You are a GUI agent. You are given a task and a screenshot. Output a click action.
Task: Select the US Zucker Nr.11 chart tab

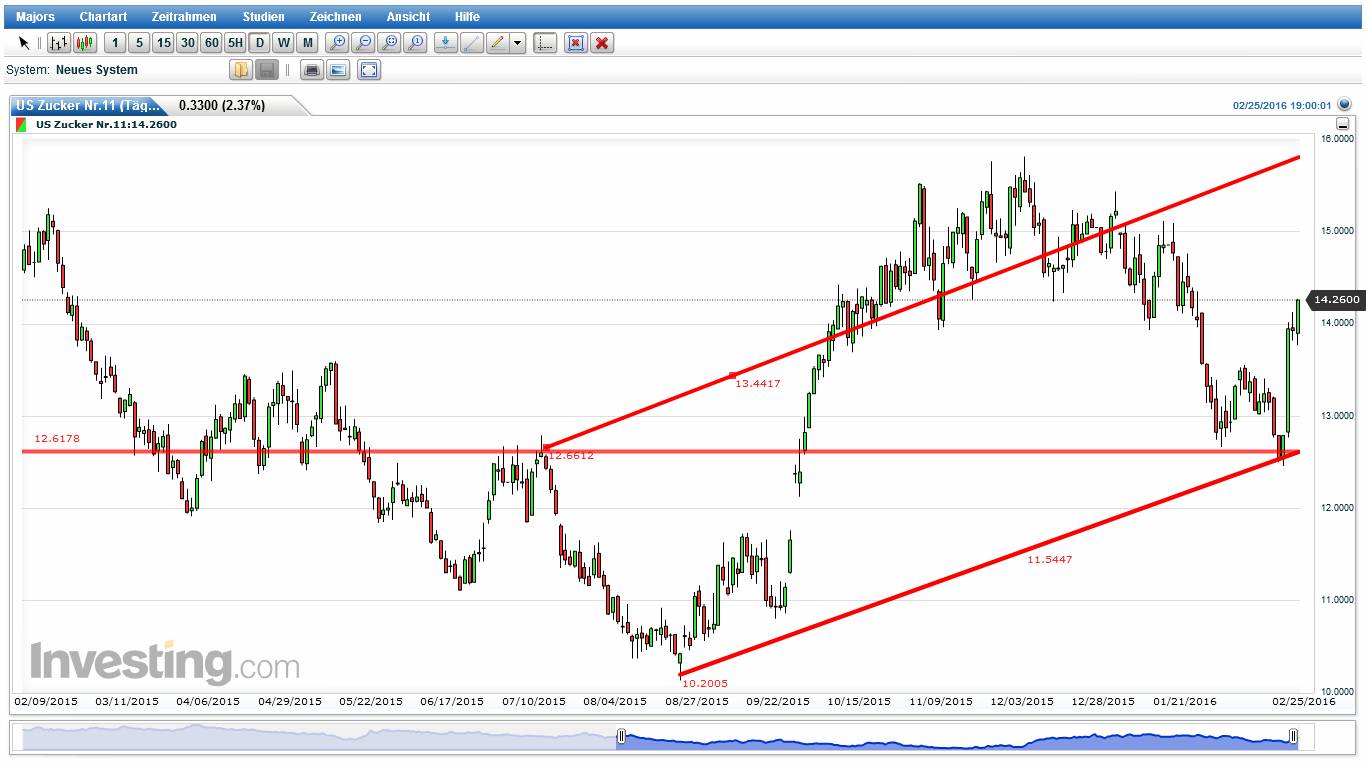pos(89,105)
